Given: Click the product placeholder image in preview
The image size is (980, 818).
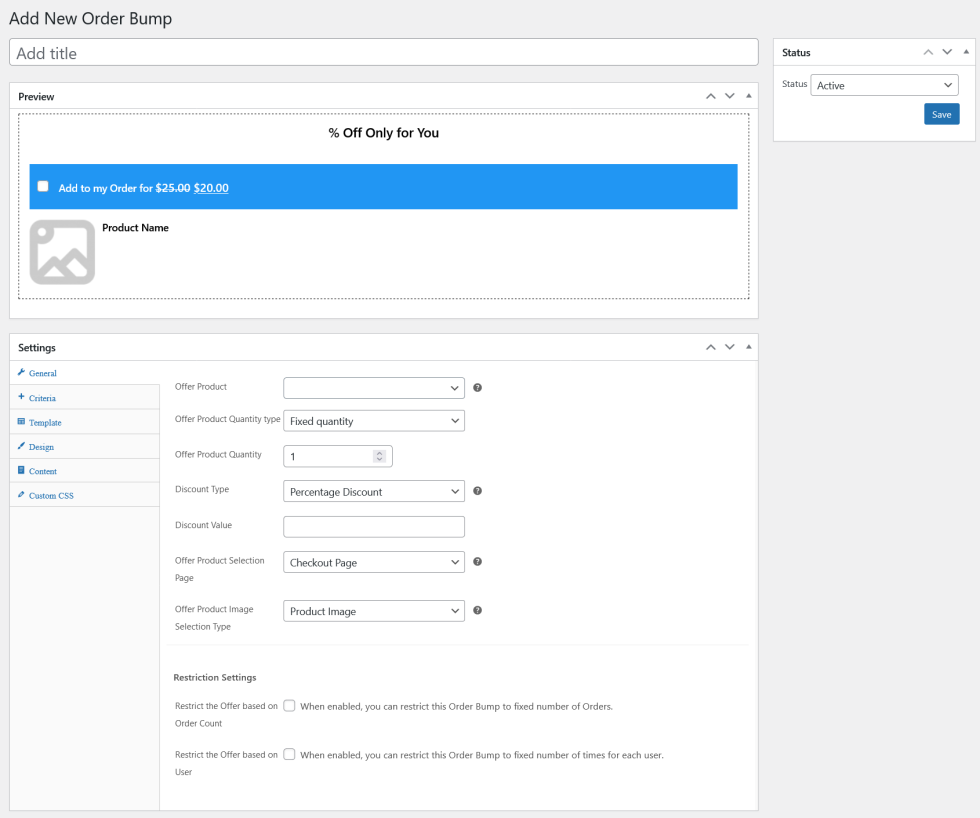Looking at the screenshot, I should [62, 252].
